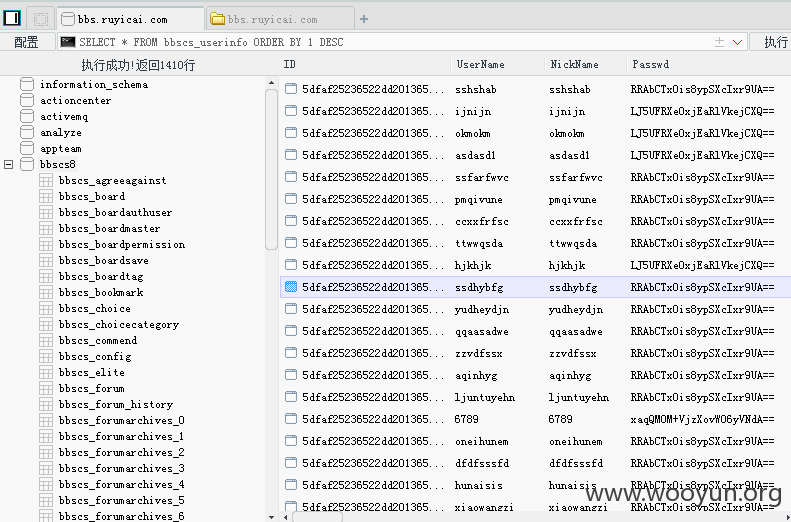Click the 配置 button

(x=26, y=42)
